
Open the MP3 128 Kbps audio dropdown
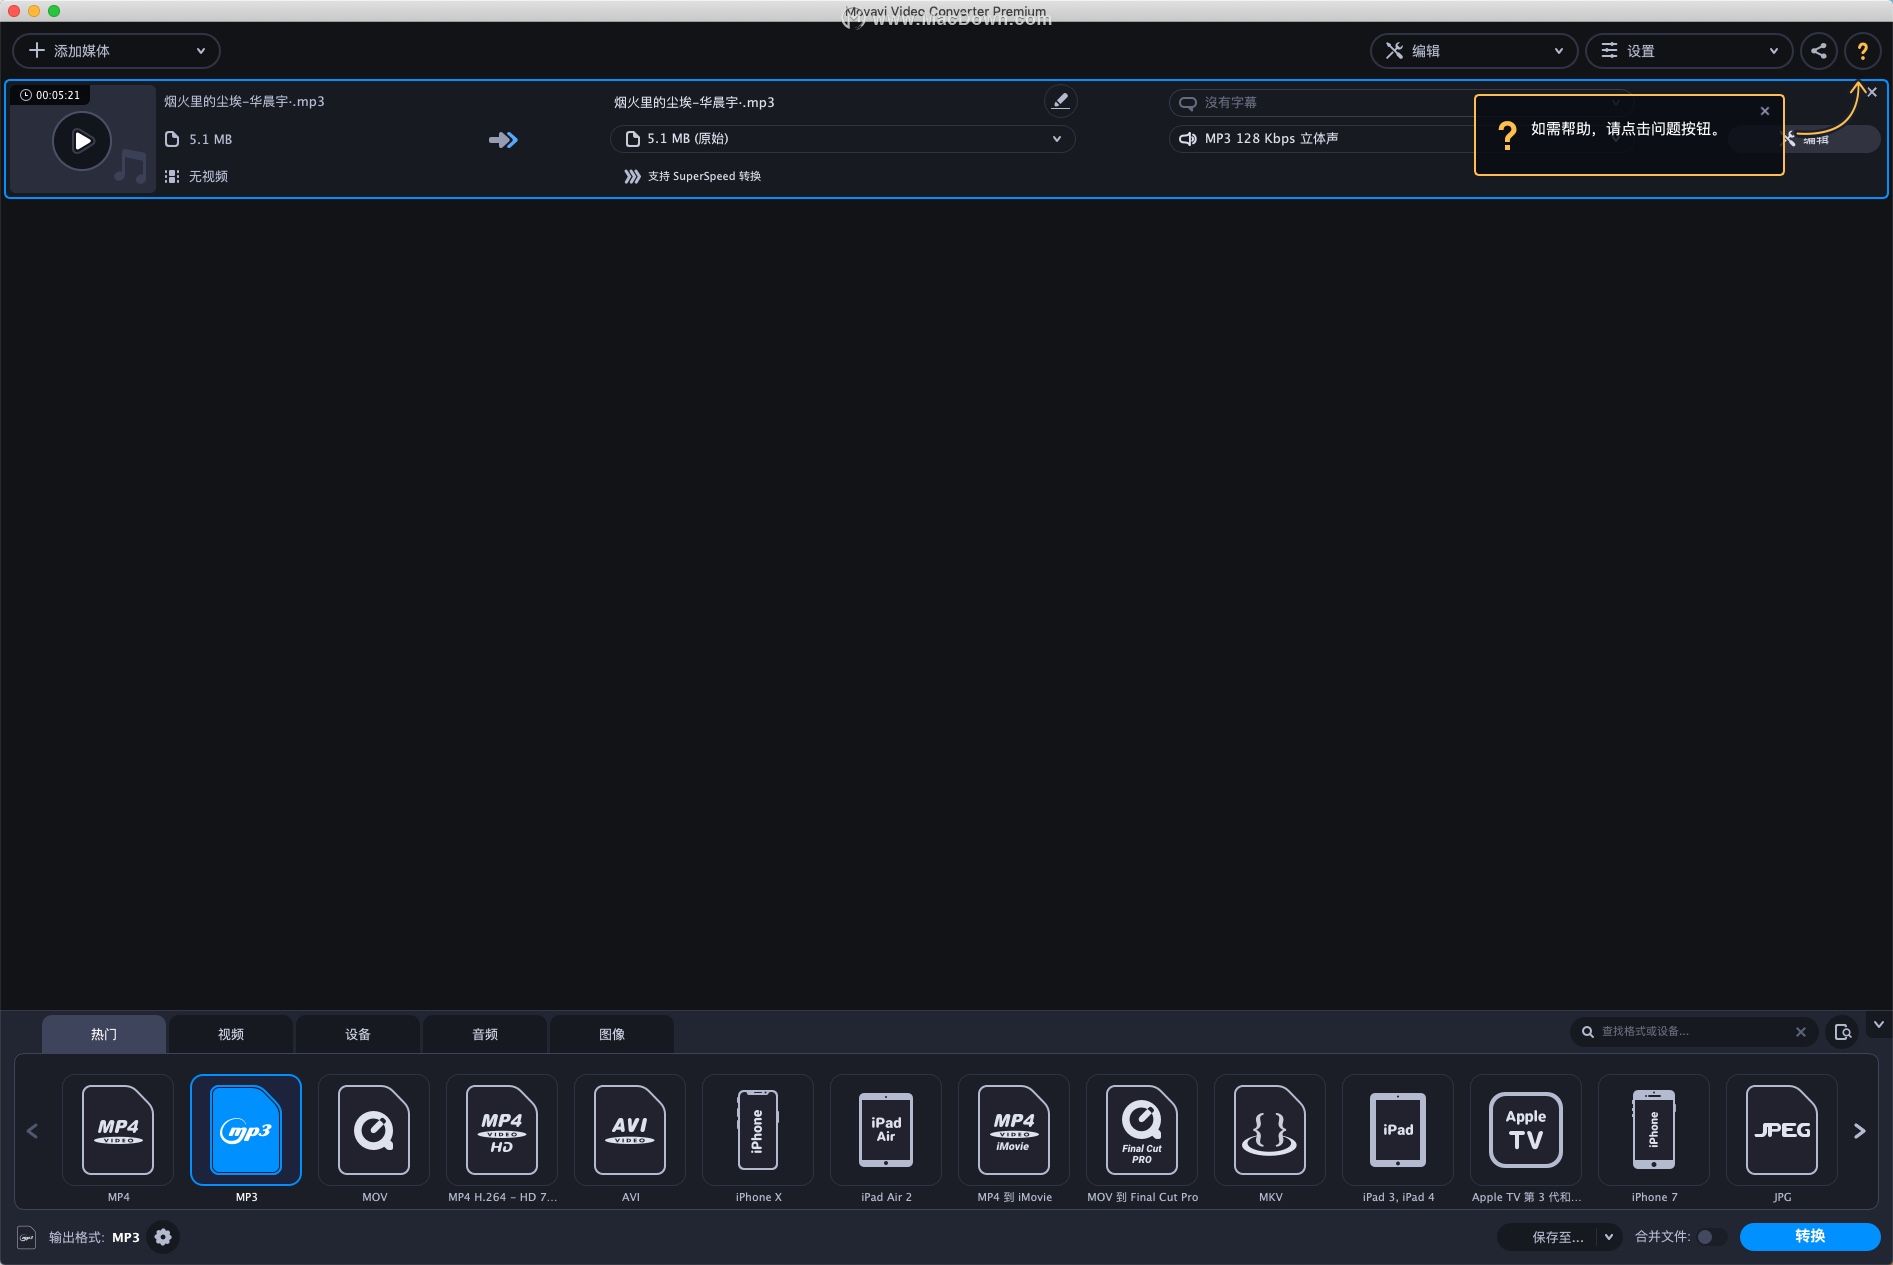1320,139
